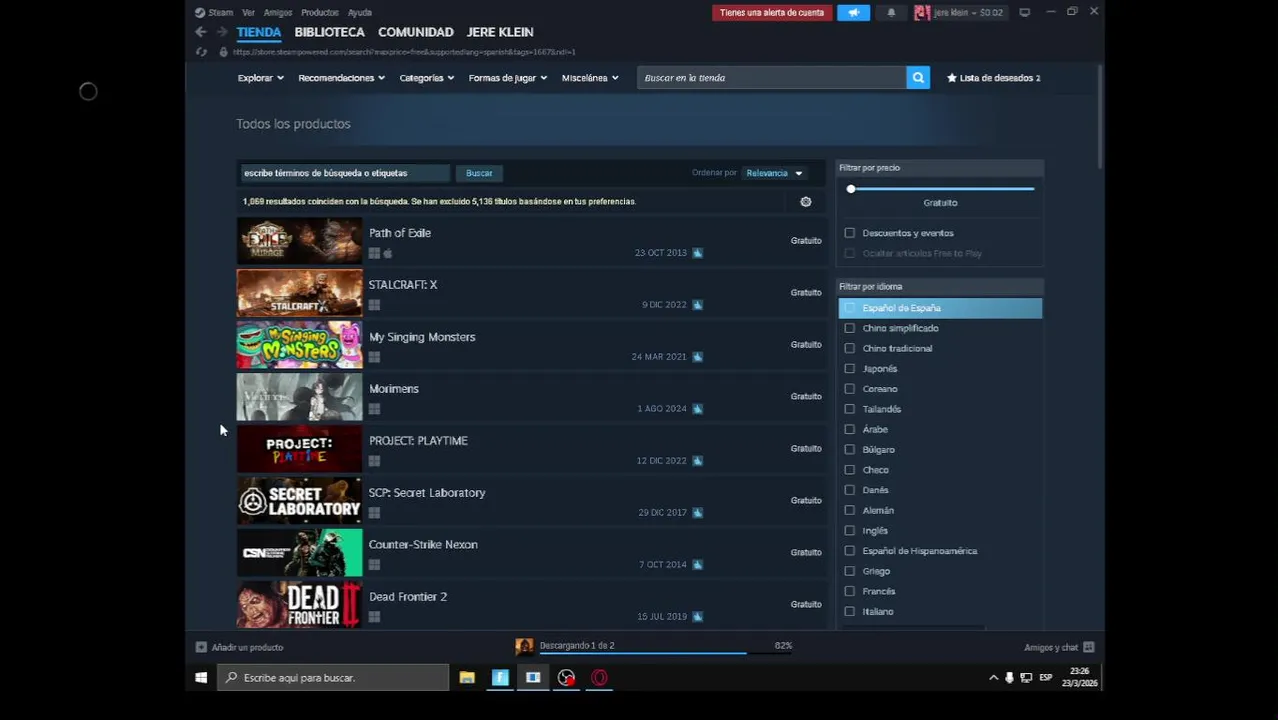The height and width of the screenshot is (720, 1278).
Task: Click the wishlist star icon
Action: pyautogui.click(x=952, y=78)
